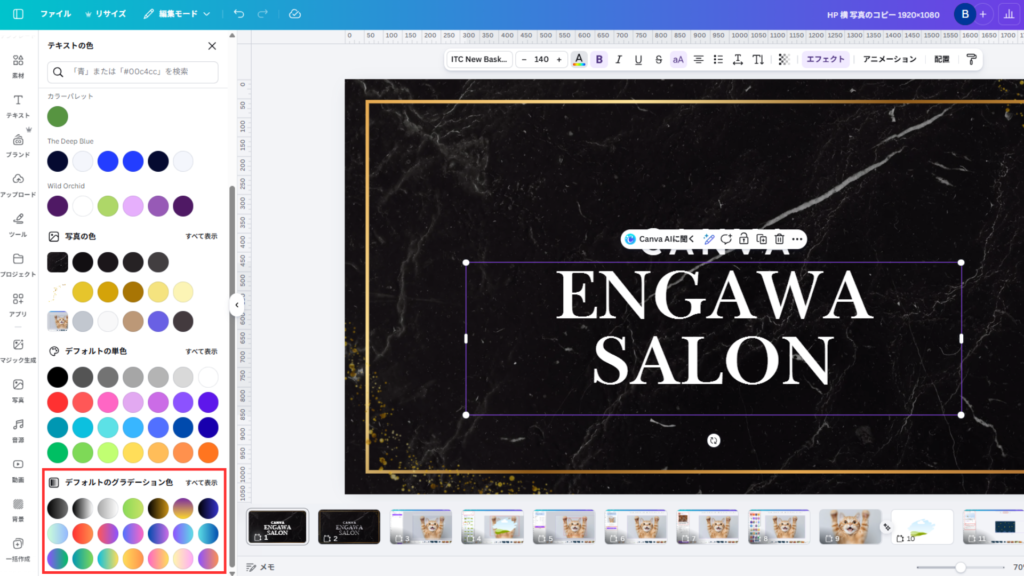Expand the 編集モード dropdown
1024x576 pixels.
click(x=177, y=15)
